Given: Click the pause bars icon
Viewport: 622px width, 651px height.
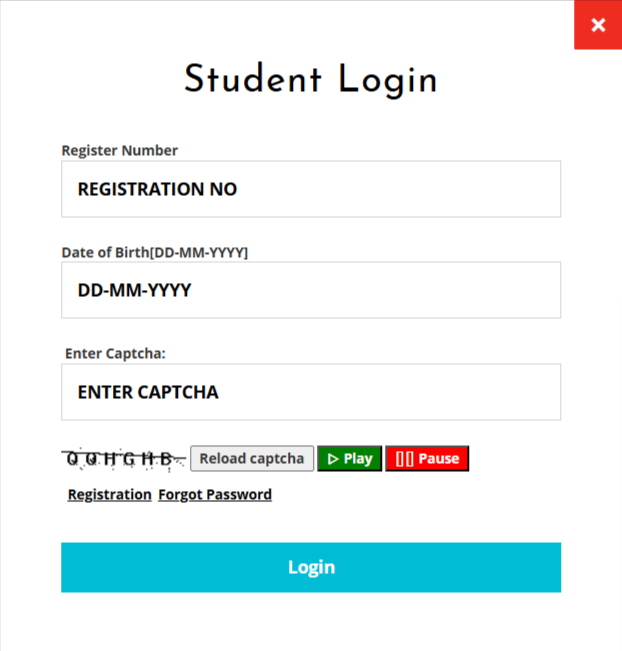Looking at the screenshot, I should pos(404,459).
